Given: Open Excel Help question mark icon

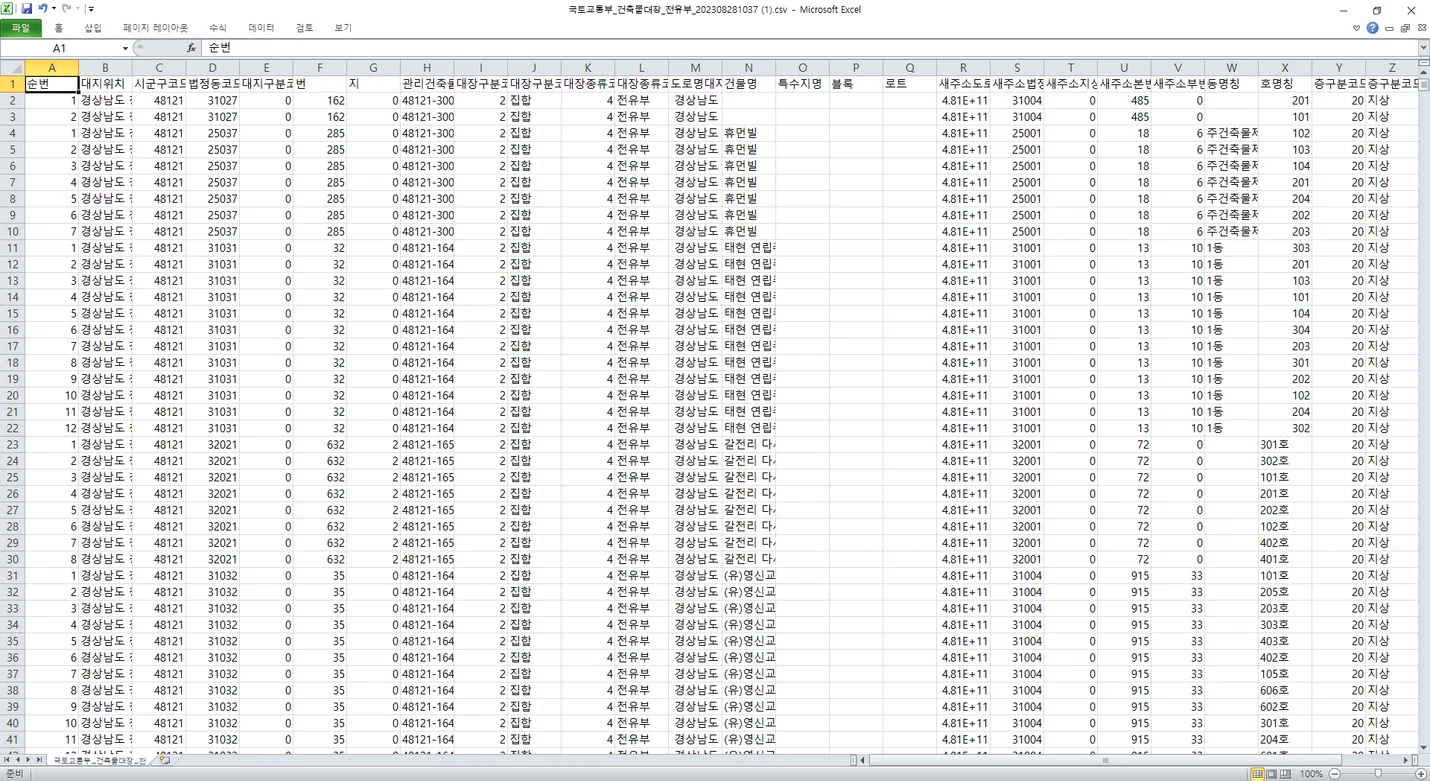Looking at the screenshot, I should click(x=1373, y=28).
